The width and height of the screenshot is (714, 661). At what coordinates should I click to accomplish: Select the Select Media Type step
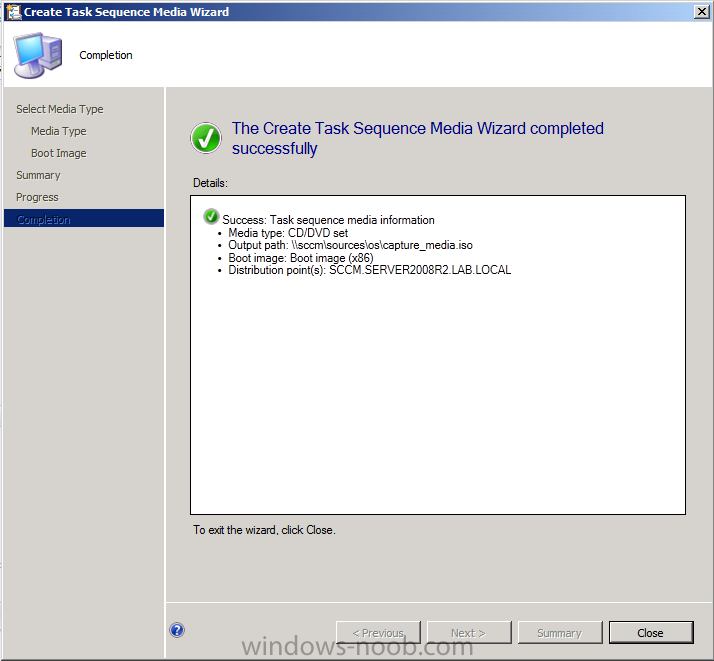(x=60, y=109)
